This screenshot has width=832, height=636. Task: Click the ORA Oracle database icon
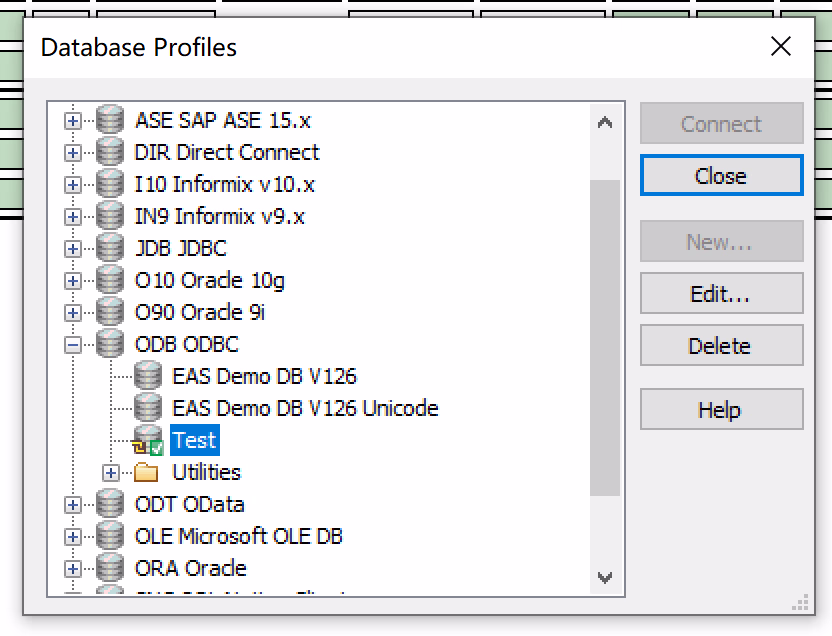[110, 569]
